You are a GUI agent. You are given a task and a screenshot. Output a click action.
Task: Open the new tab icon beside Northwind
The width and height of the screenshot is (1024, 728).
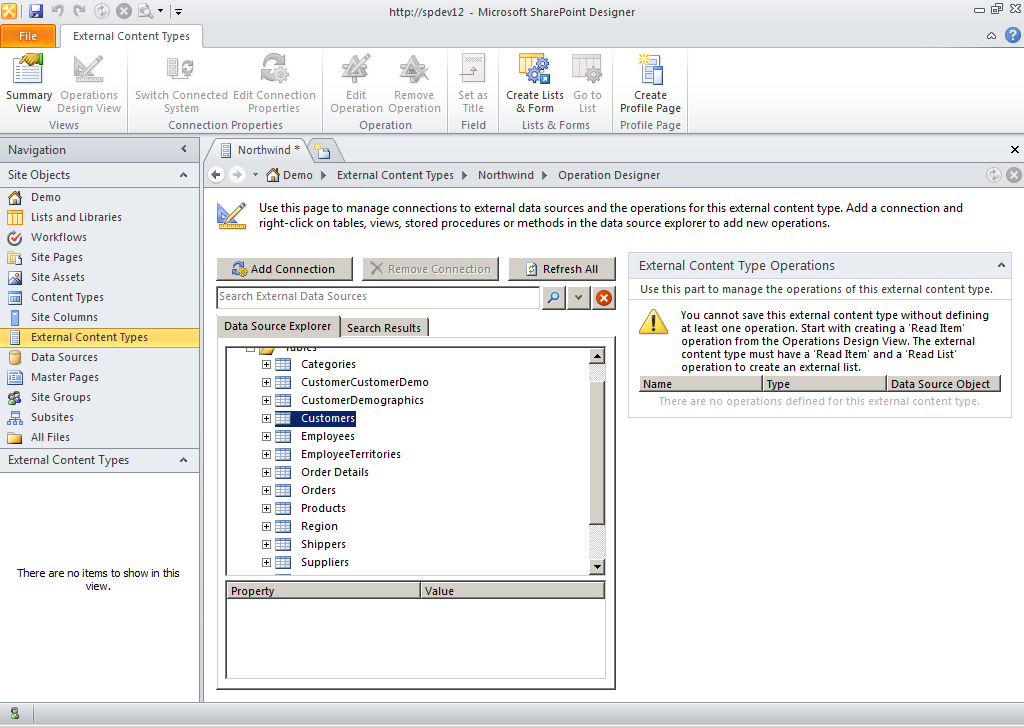pyautogui.click(x=322, y=150)
